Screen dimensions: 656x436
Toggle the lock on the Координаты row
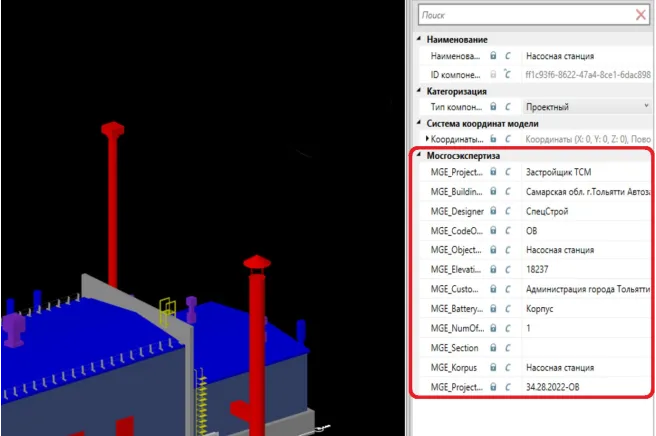494,139
